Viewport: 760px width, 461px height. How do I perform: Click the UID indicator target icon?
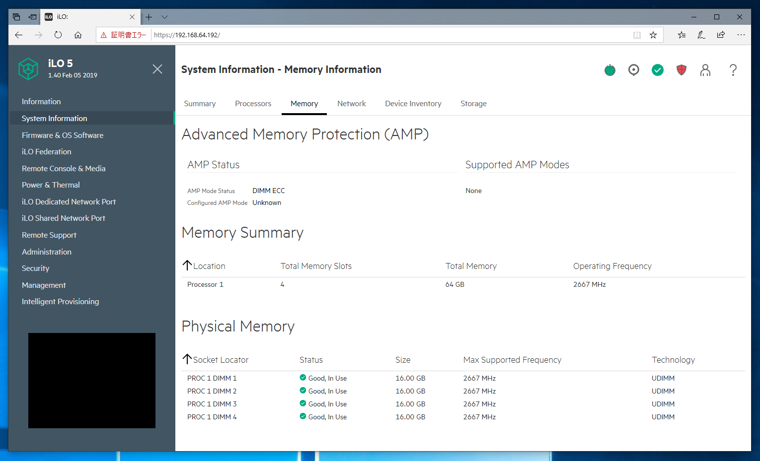tap(634, 70)
